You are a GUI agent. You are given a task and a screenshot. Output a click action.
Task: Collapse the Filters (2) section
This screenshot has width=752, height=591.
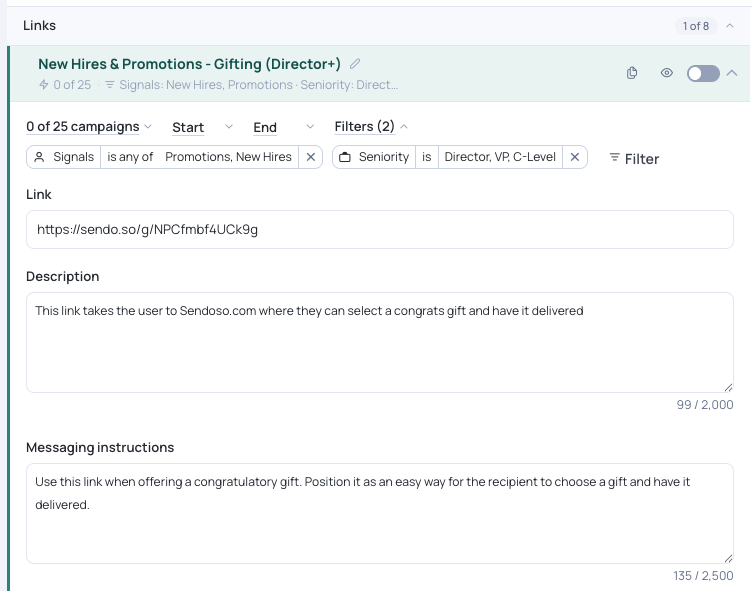pos(371,127)
